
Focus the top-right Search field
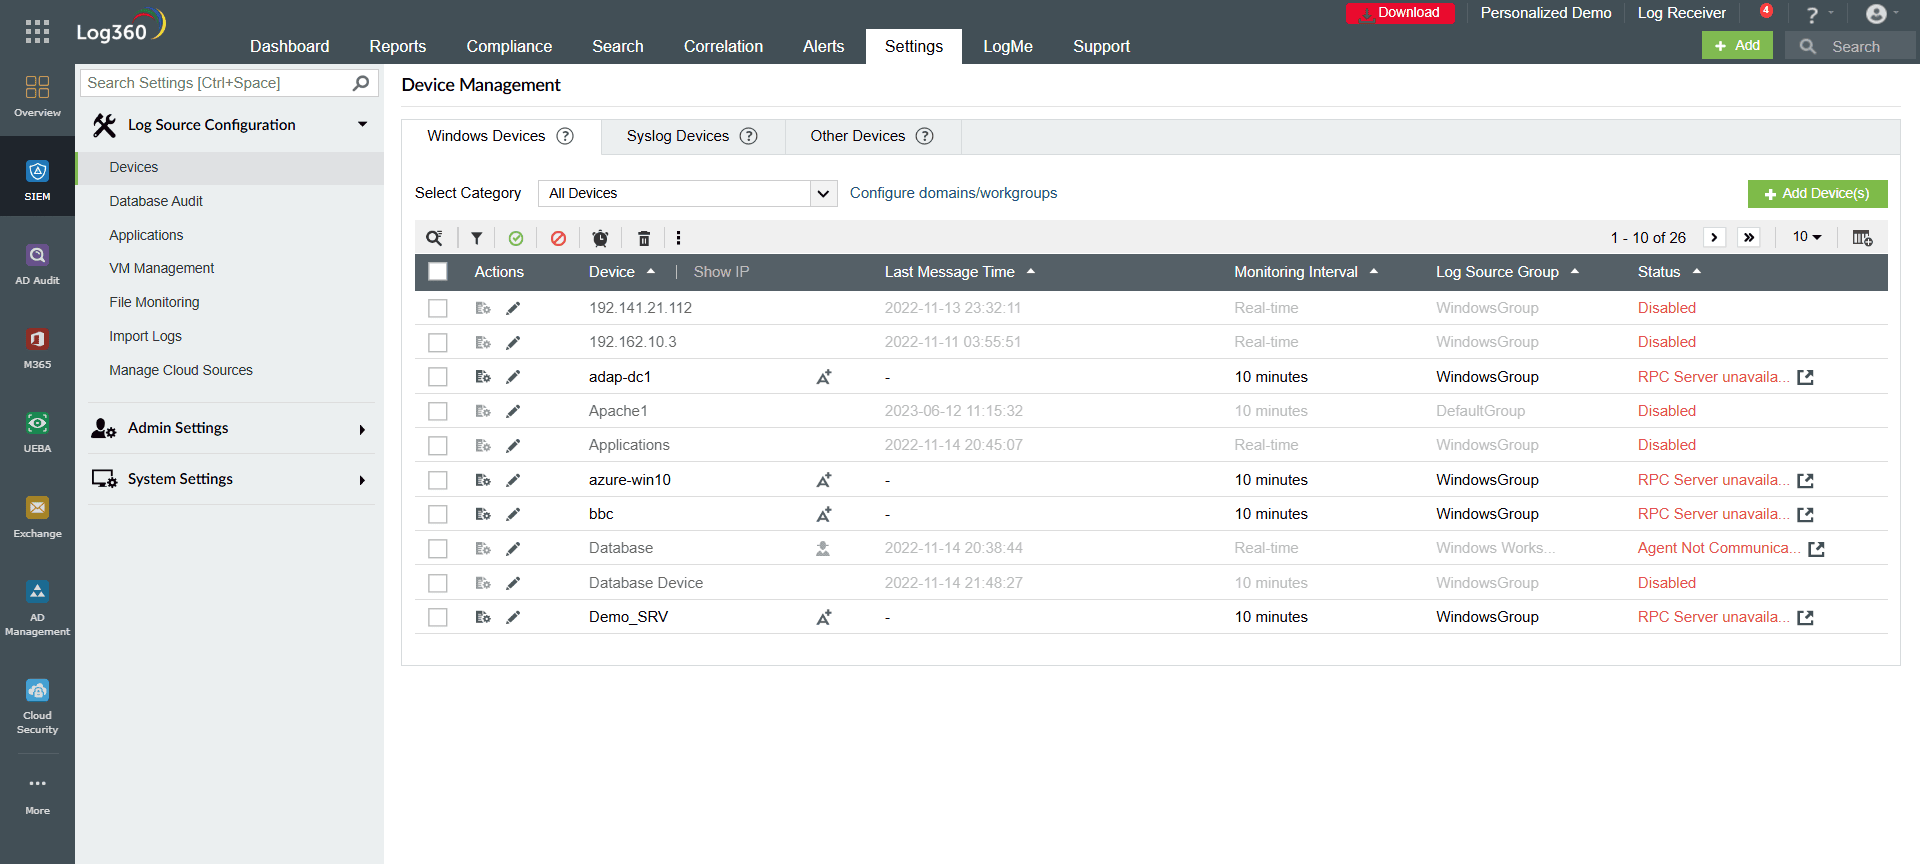(x=1851, y=46)
